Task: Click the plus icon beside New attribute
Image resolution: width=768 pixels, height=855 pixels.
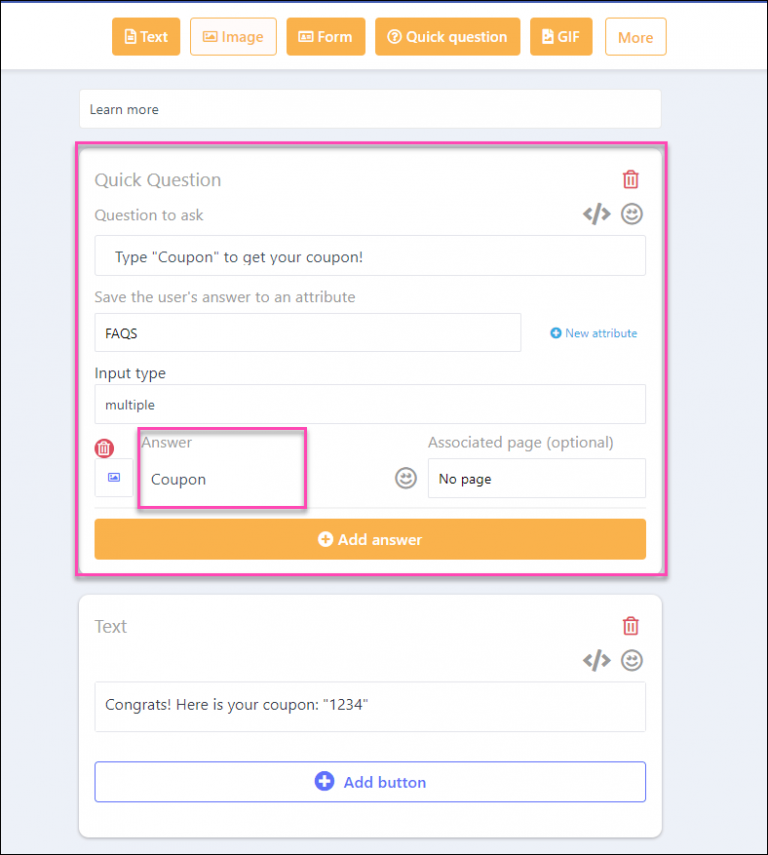Action: (555, 332)
